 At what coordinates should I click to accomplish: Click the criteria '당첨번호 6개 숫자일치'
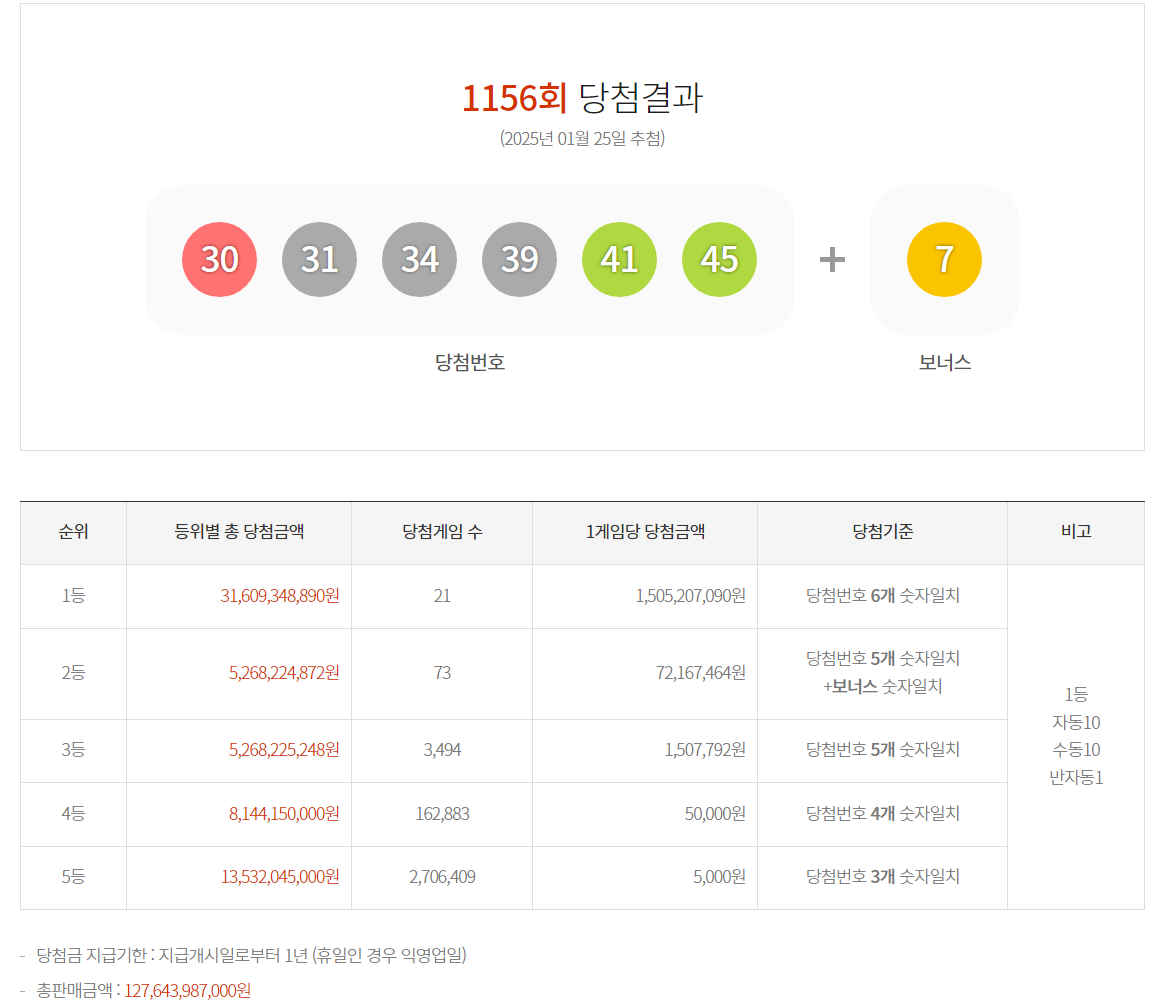point(883,596)
